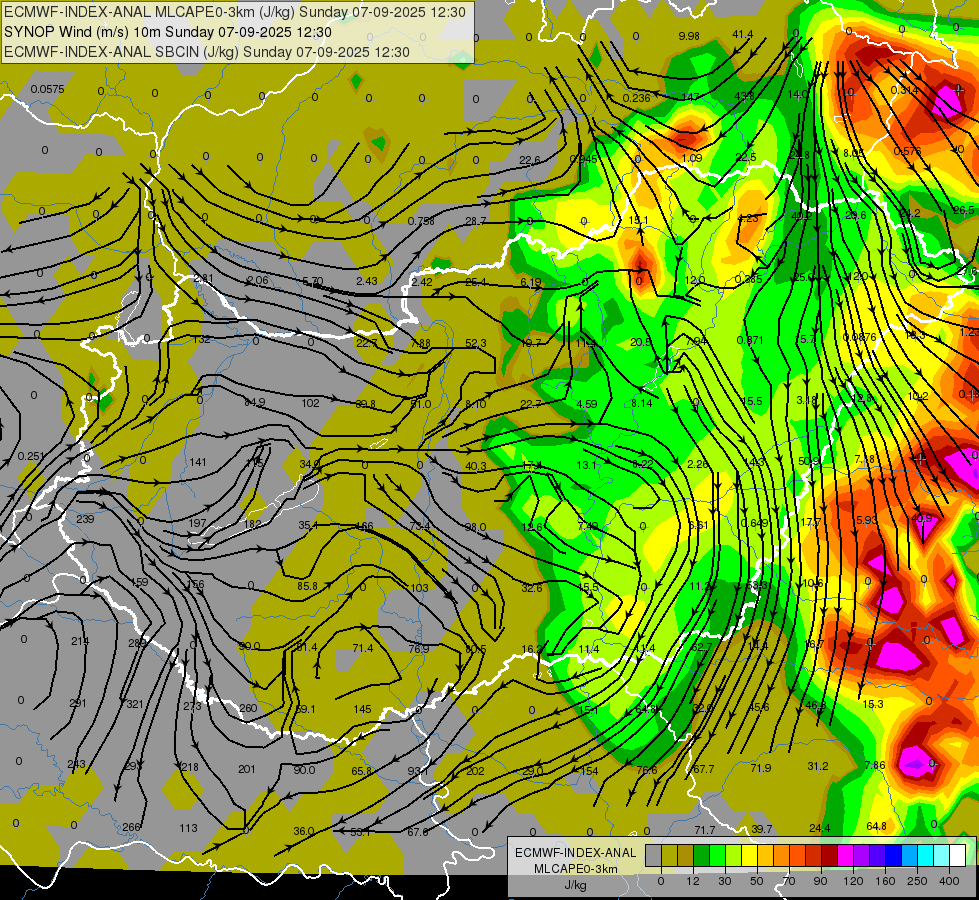Click the map value '145'
Viewport: 979px width, 900px height.
[x=362, y=709]
